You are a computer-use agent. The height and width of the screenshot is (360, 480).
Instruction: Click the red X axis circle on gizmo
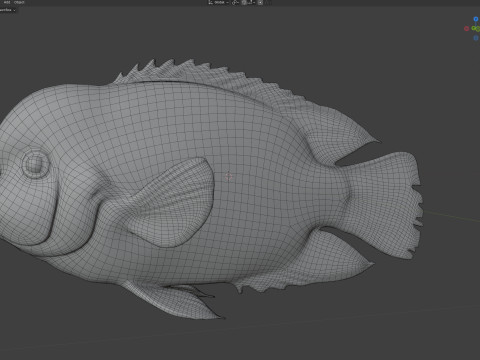click(467, 29)
